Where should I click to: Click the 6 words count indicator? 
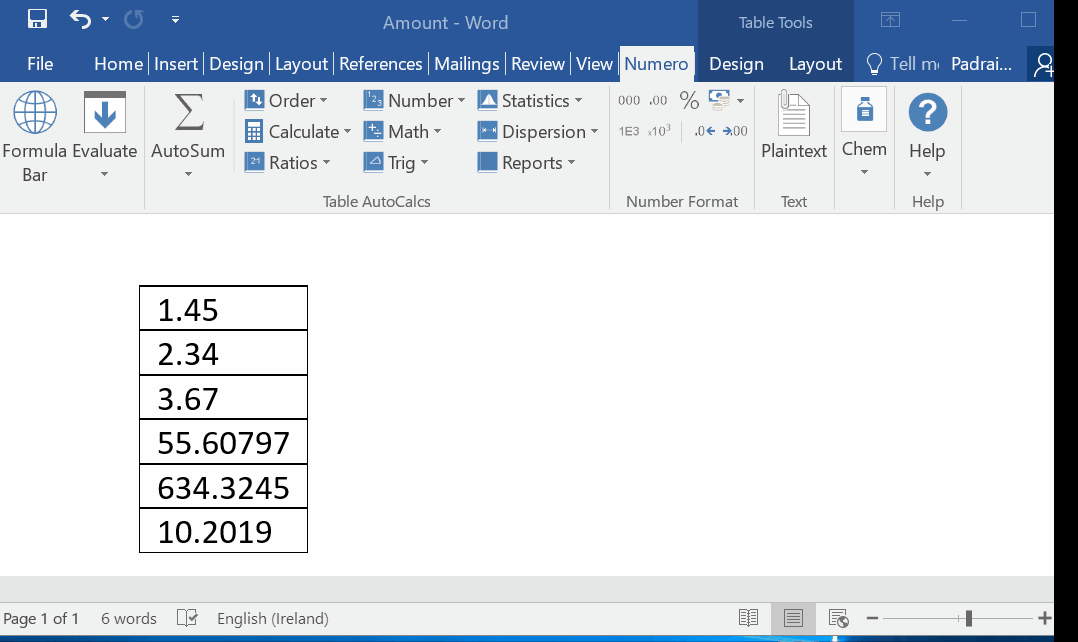coord(129,618)
